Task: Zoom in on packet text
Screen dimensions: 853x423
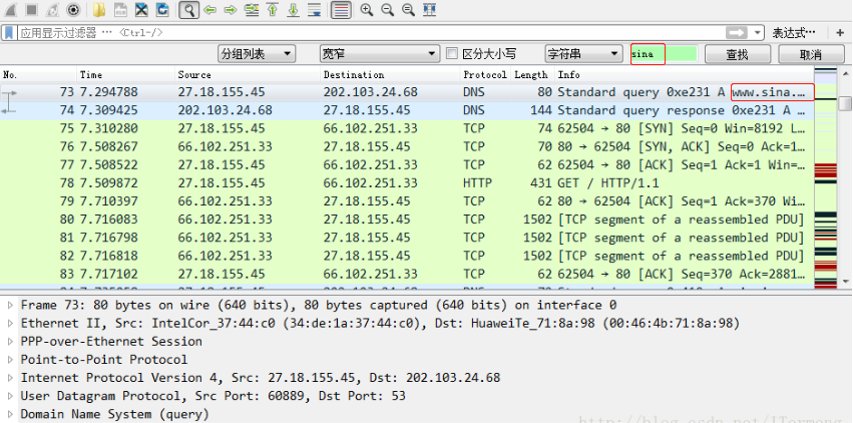Action: point(367,10)
